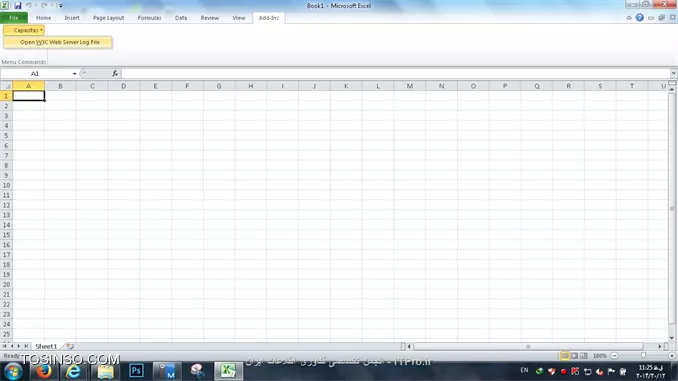
Task: Click the zoom slider handle
Action: [x=643, y=355]
